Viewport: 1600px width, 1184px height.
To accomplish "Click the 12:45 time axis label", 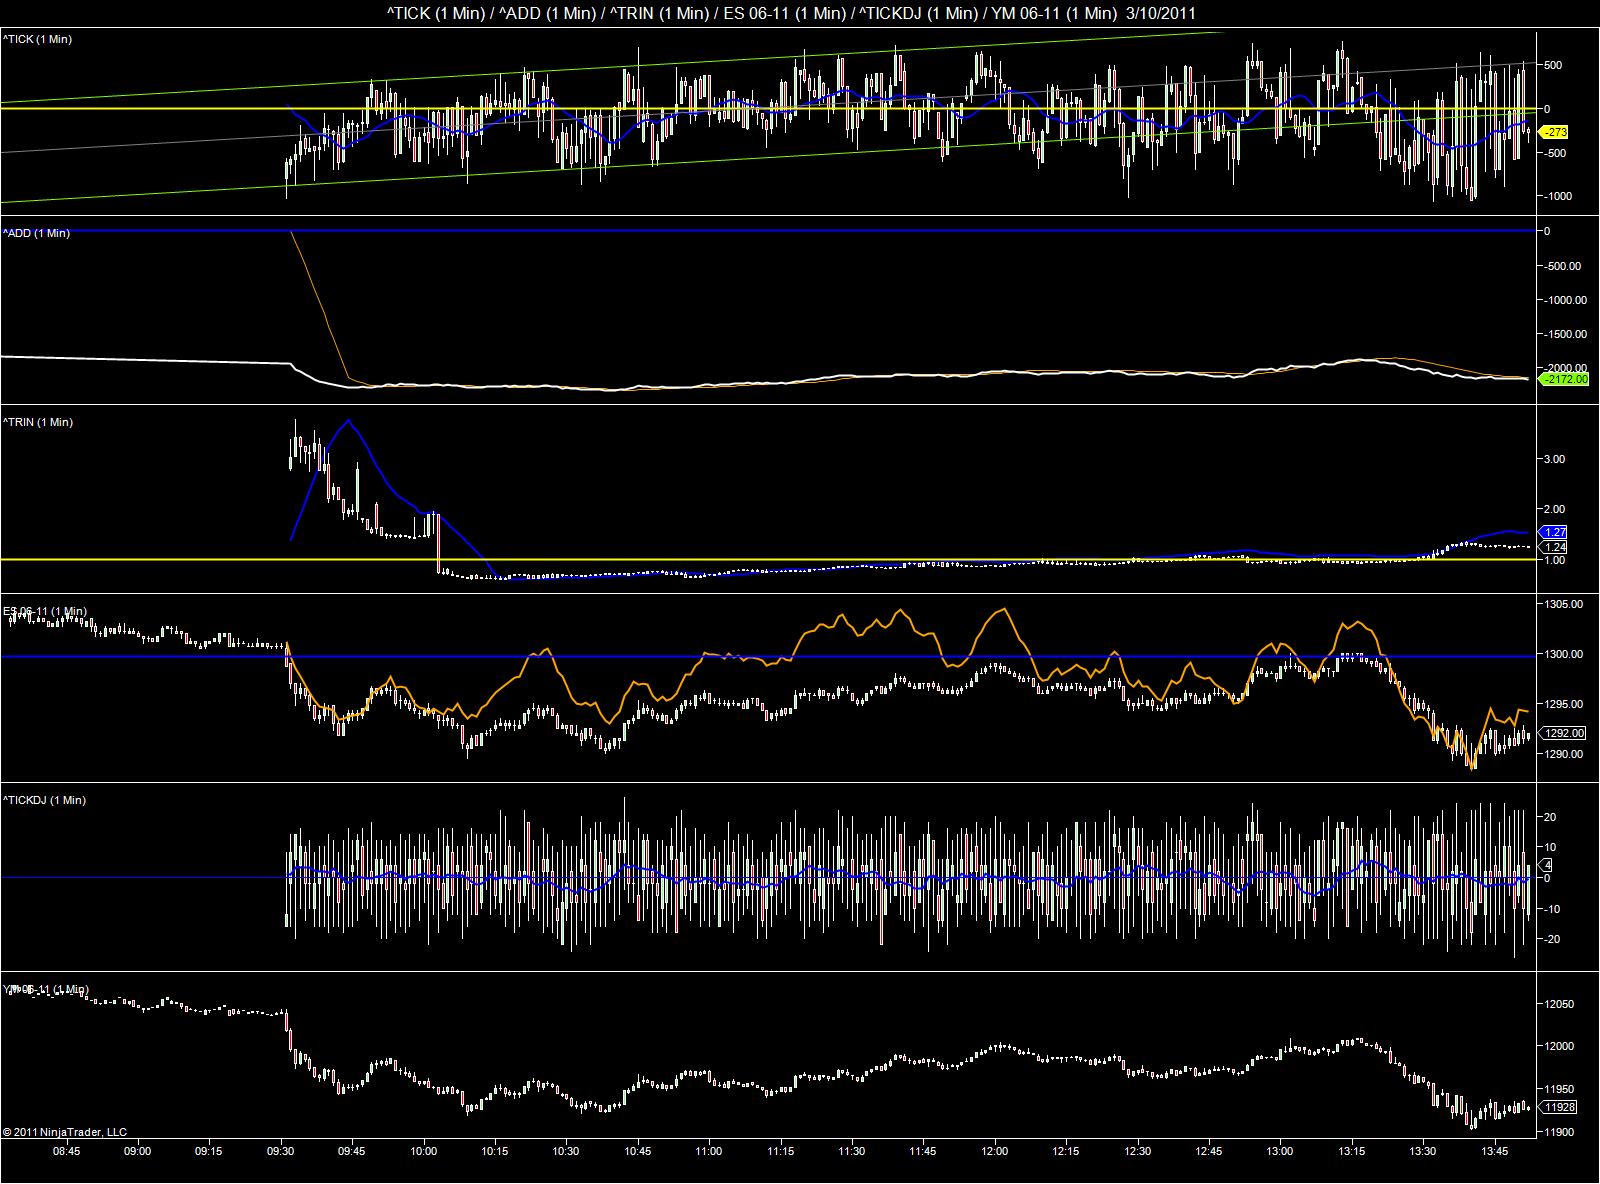I will 1210,1151.
